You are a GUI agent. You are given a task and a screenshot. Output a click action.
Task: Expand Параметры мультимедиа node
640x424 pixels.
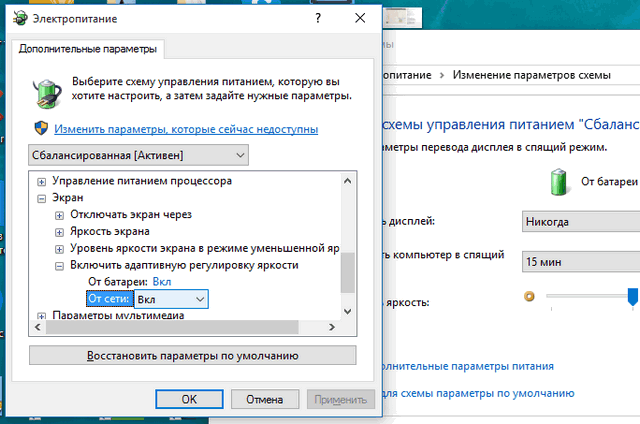(41, 316)
